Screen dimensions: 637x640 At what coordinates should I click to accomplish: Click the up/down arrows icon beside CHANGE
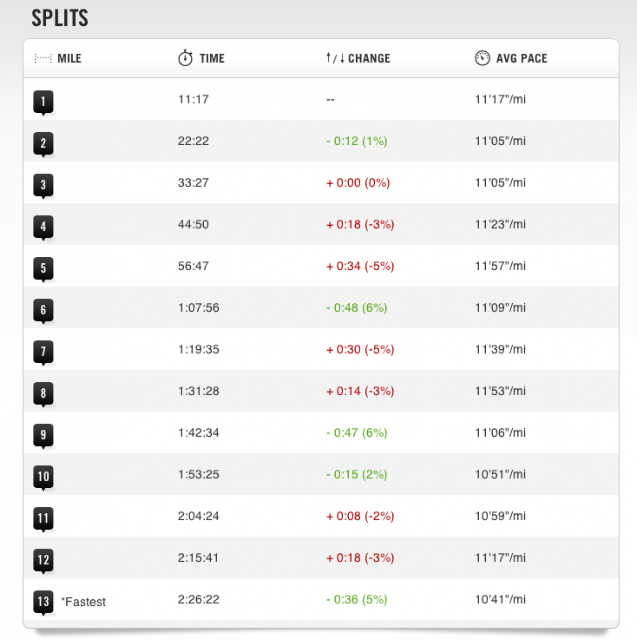coord(335,58)
